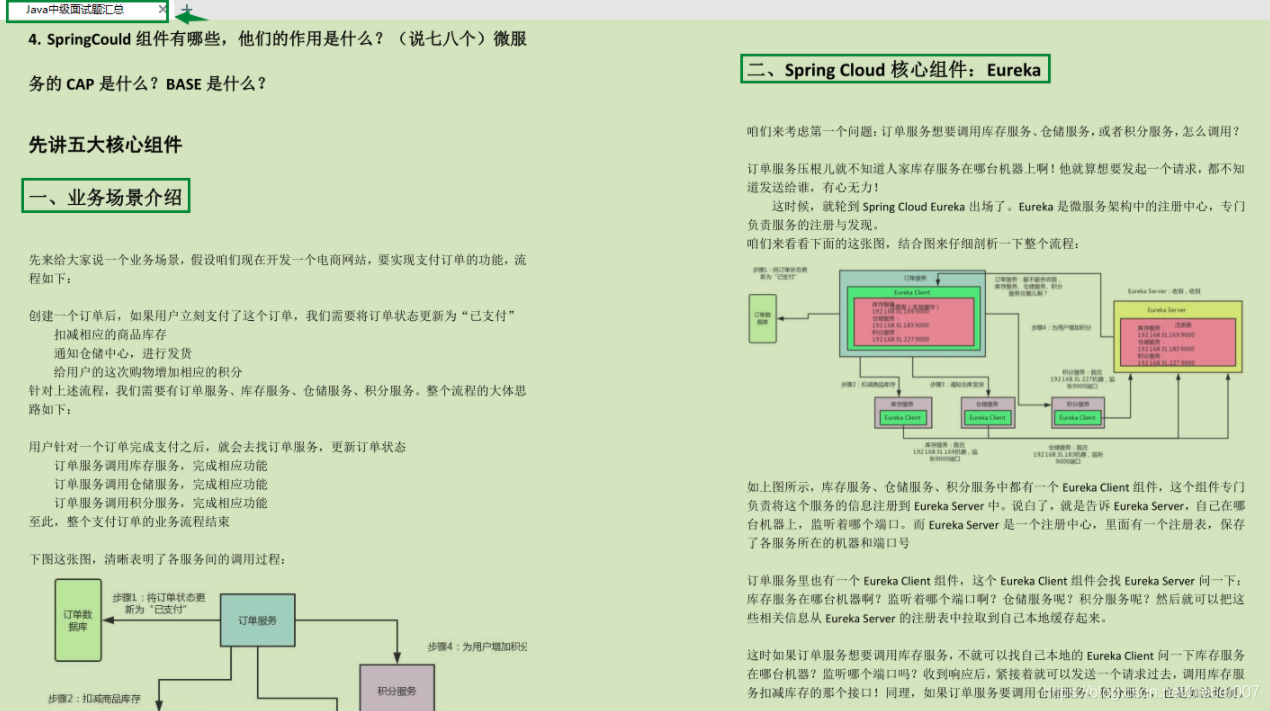Click line 订单服务调用仓储服务，完成相应功能
1270x711 pixels.
161,484
